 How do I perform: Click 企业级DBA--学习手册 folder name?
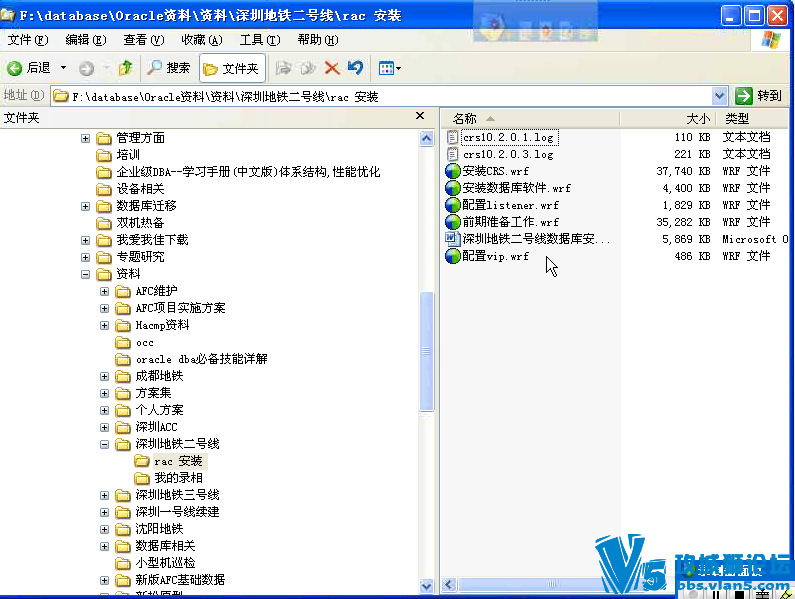tap(248, 172)
